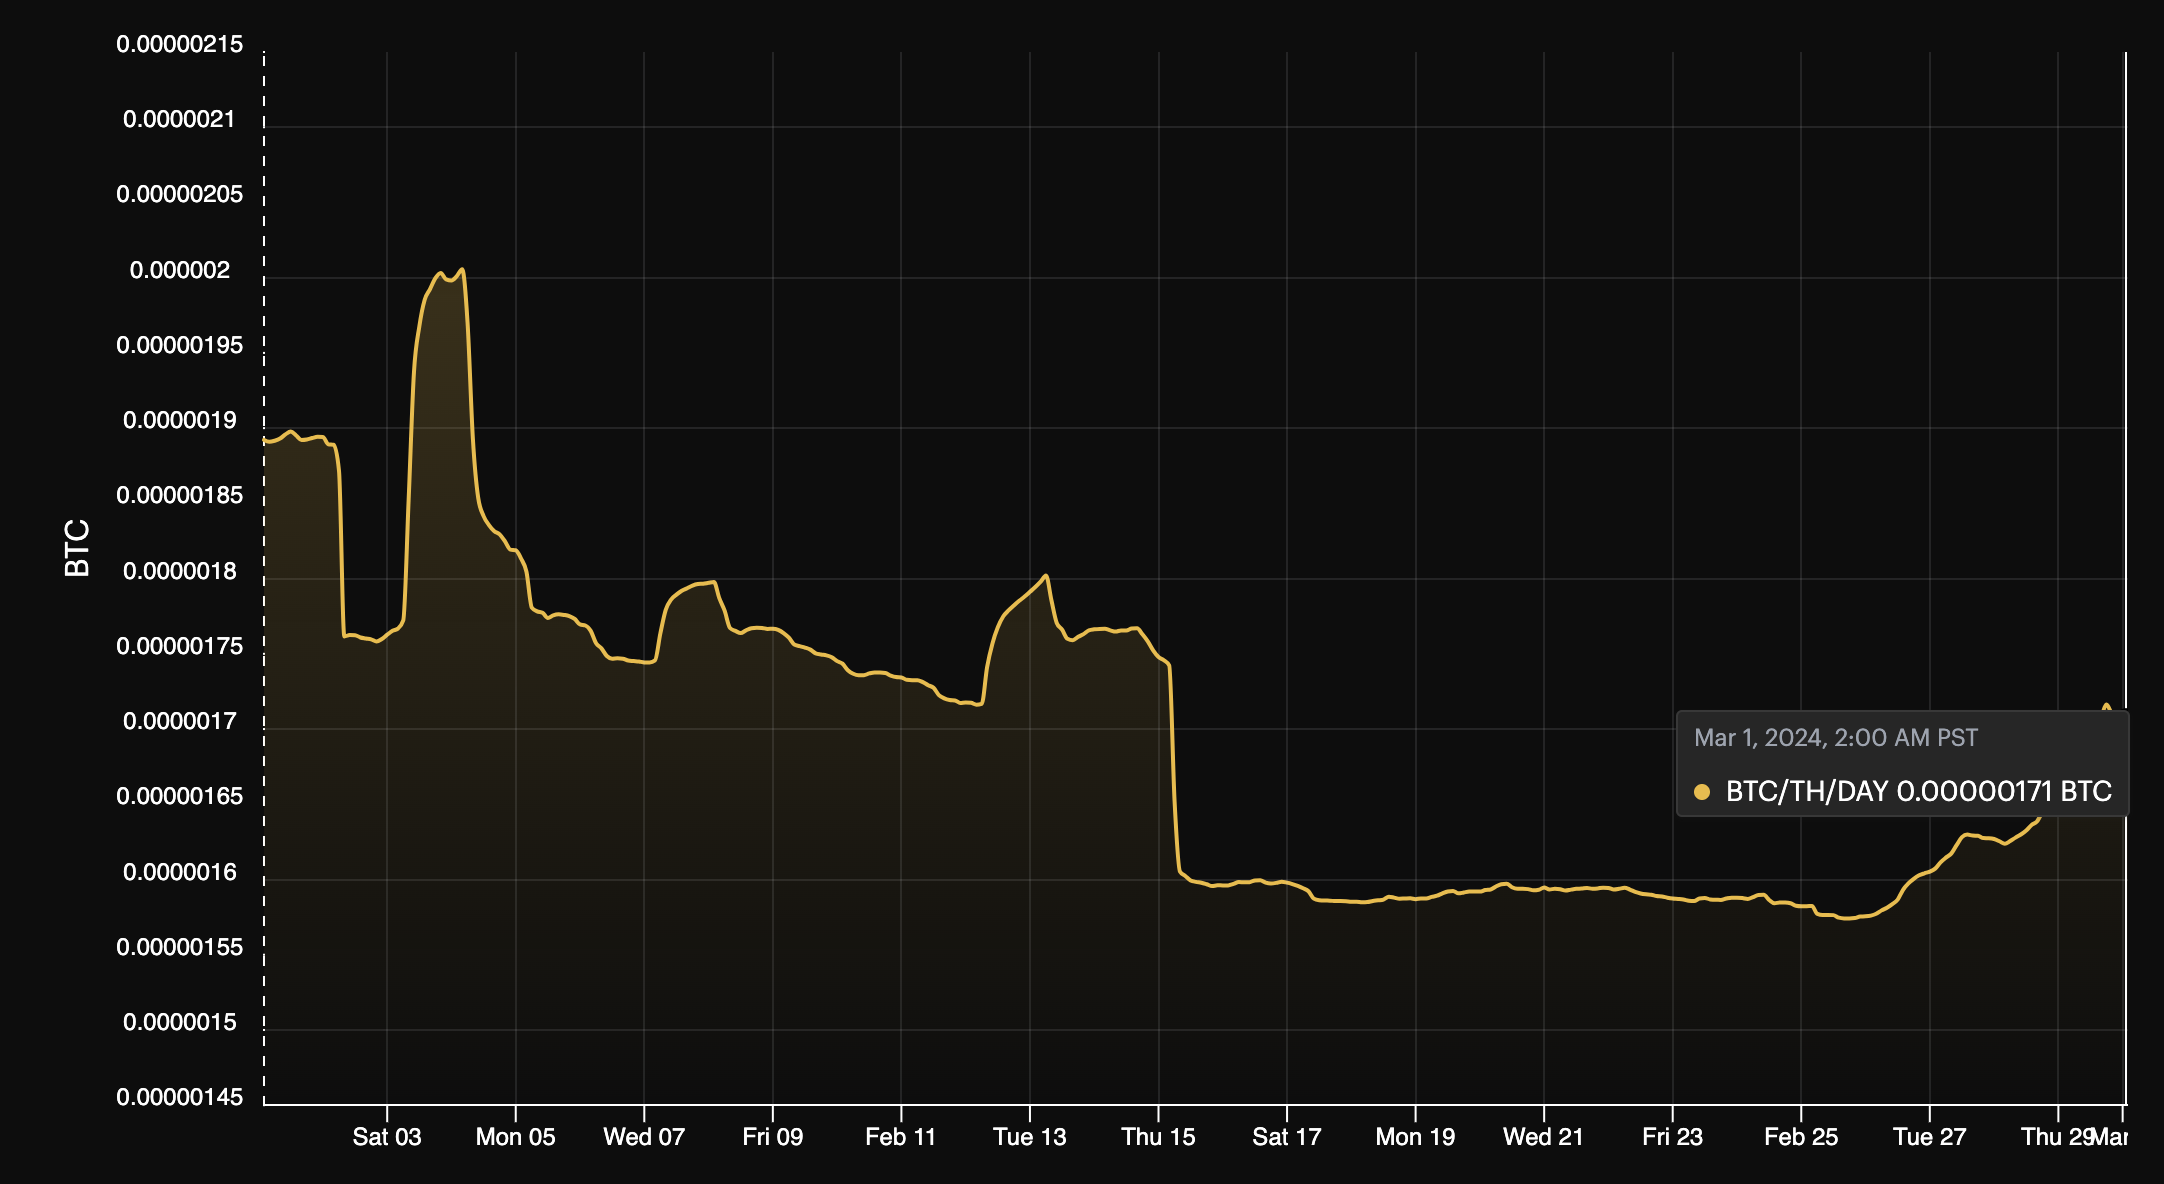Click the Wed 21 x-axis label
This screenshot has height=1184, width=2164.
(1543, 1137)
